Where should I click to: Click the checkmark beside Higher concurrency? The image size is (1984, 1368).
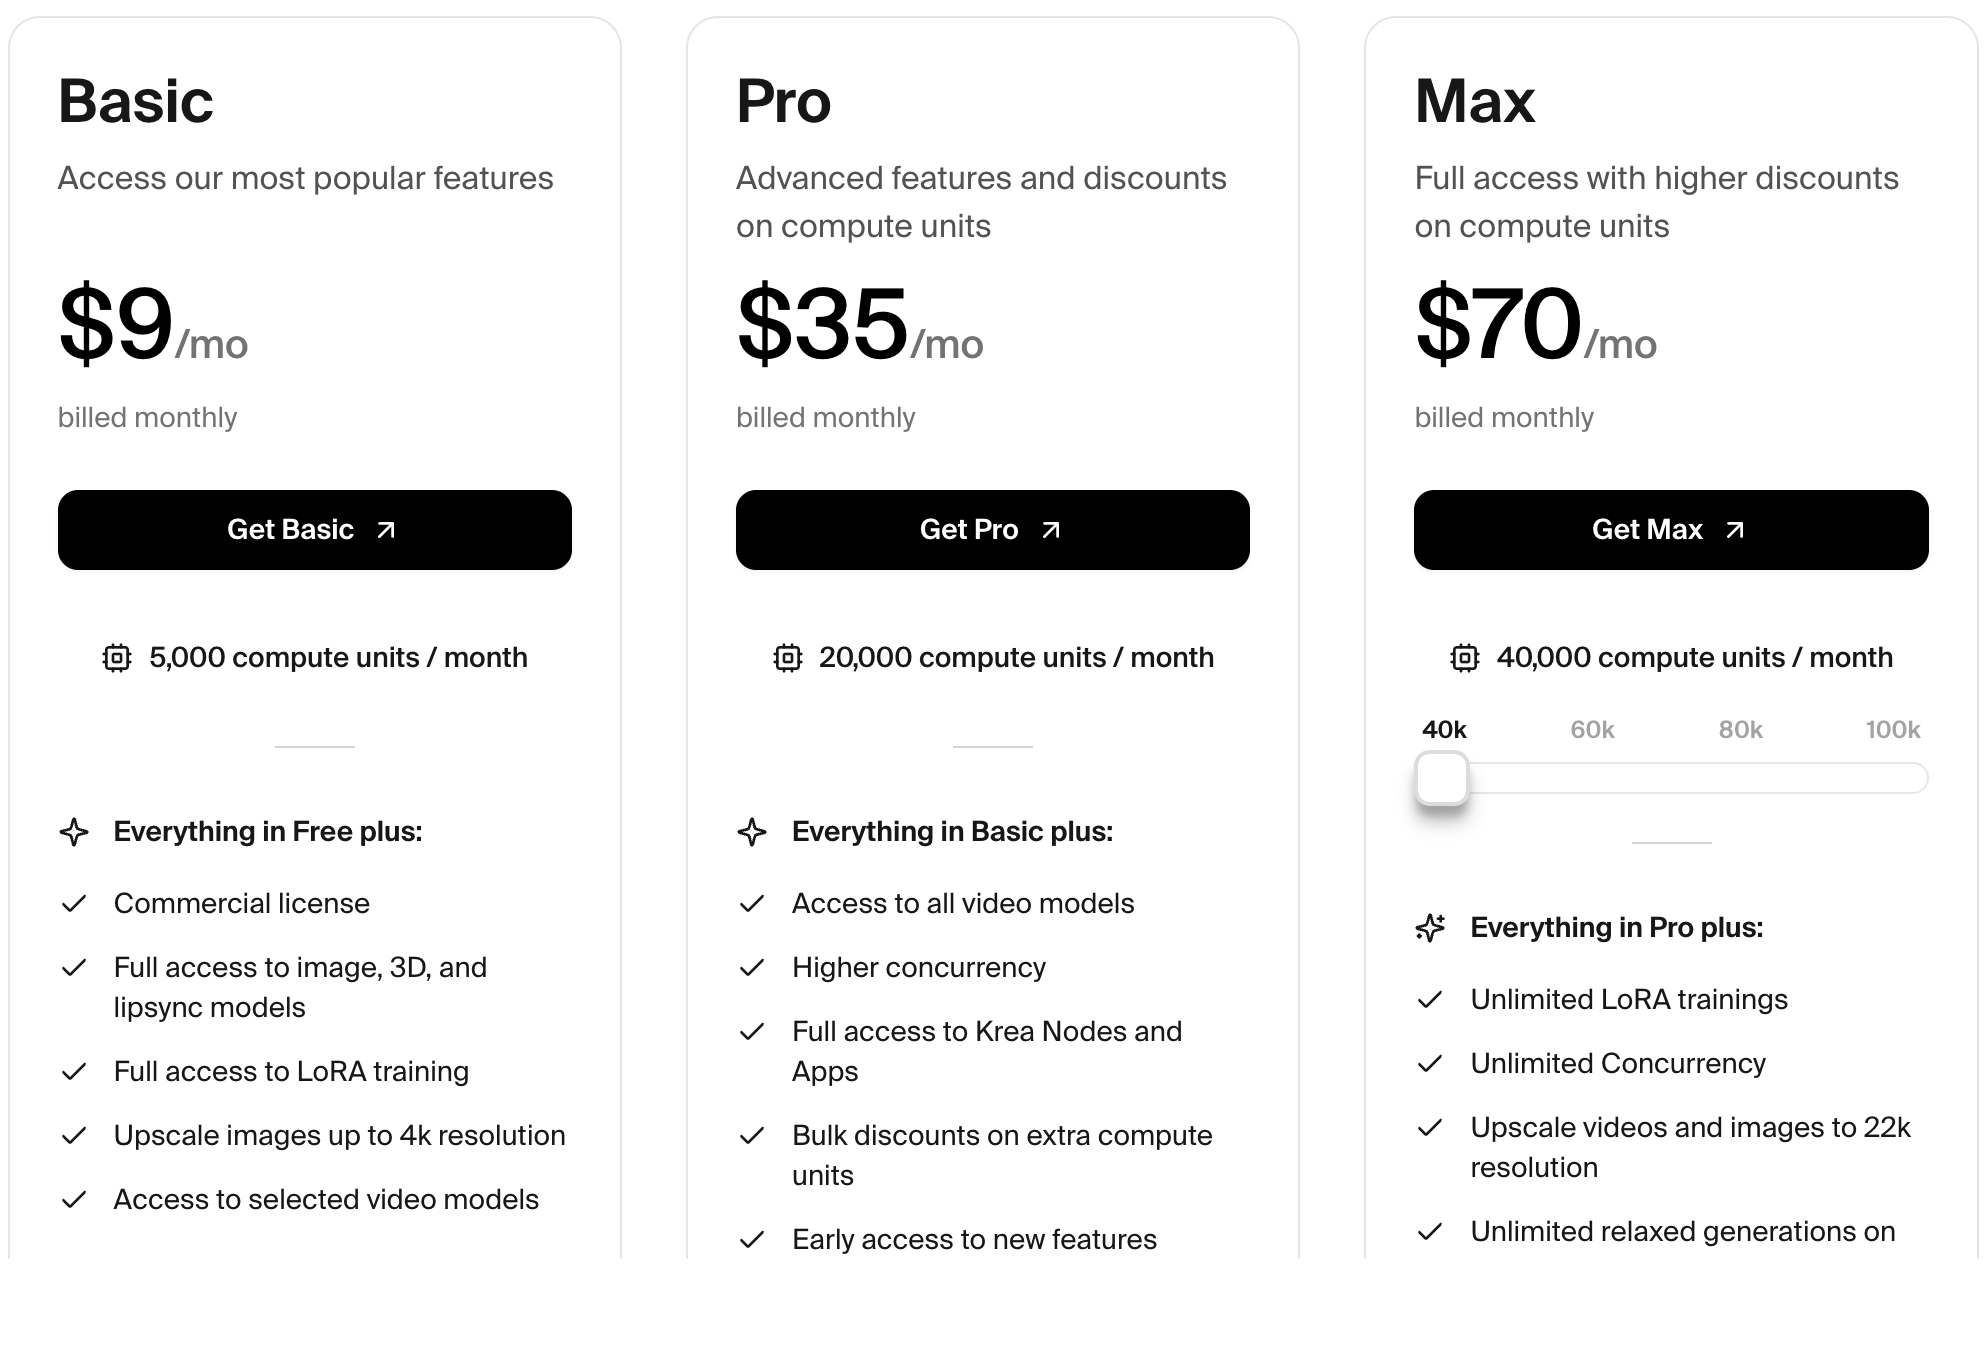click(752, 968)
